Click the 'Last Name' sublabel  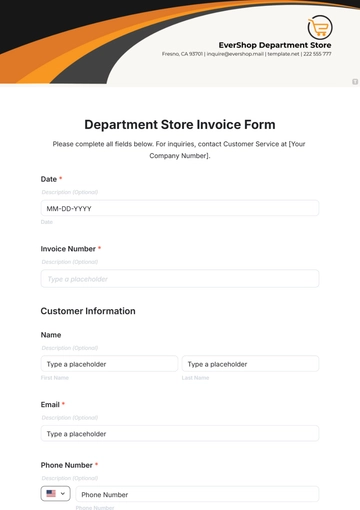coord(195,378)
